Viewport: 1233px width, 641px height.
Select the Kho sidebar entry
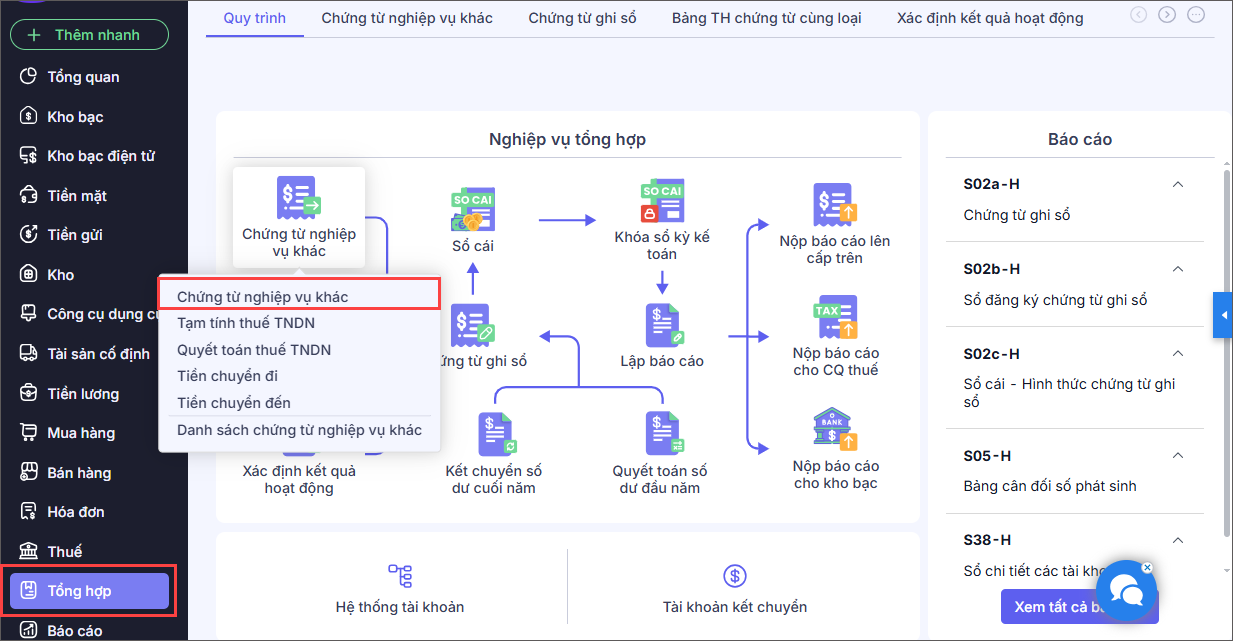click(60, 275)
